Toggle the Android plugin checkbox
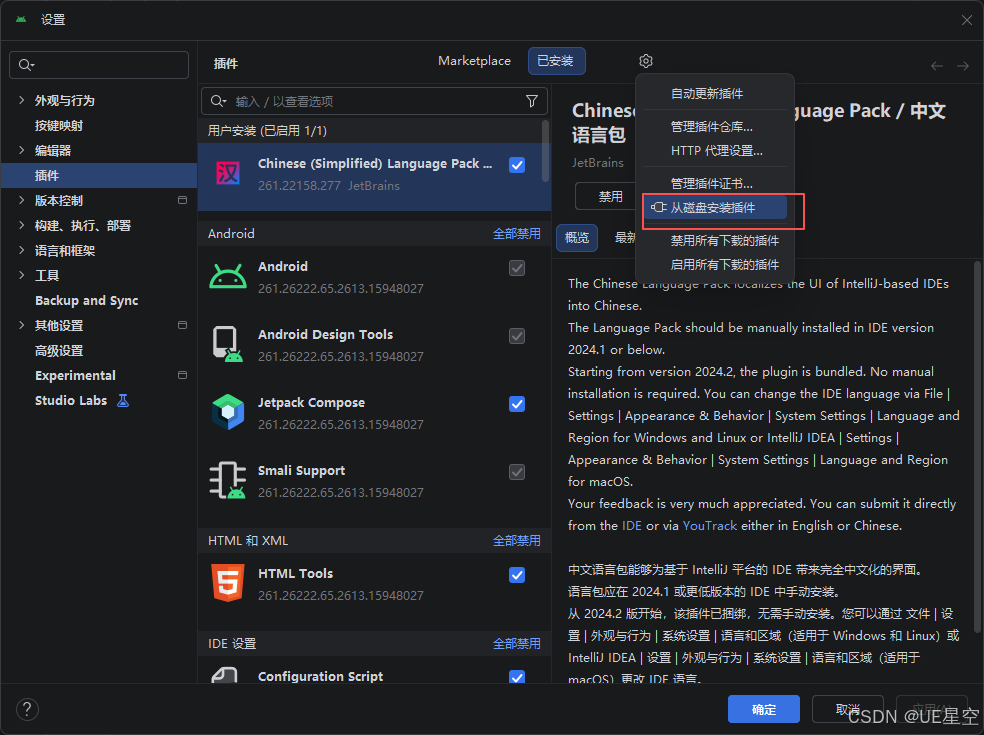The image size is (984, 735). [x=517, y=268]
